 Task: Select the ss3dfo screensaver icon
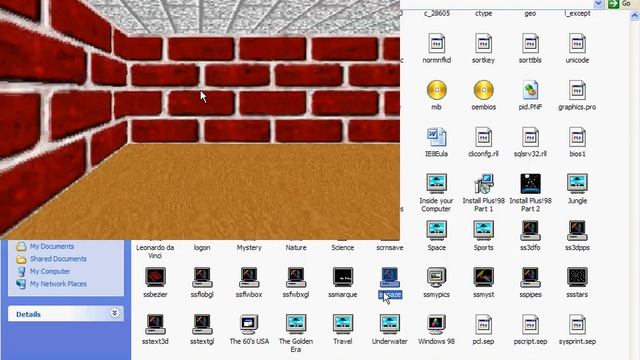point(530,231)
